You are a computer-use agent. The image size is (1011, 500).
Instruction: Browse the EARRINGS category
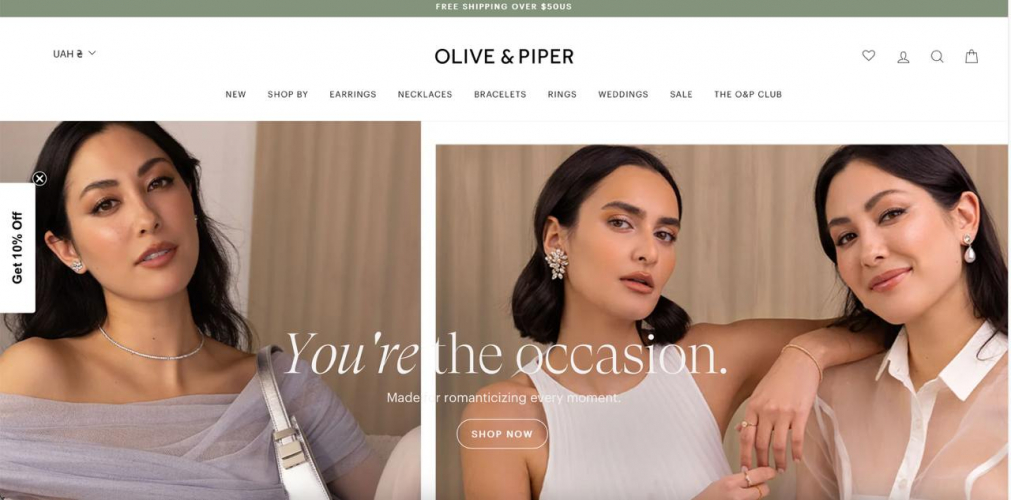tap(353, 94)
